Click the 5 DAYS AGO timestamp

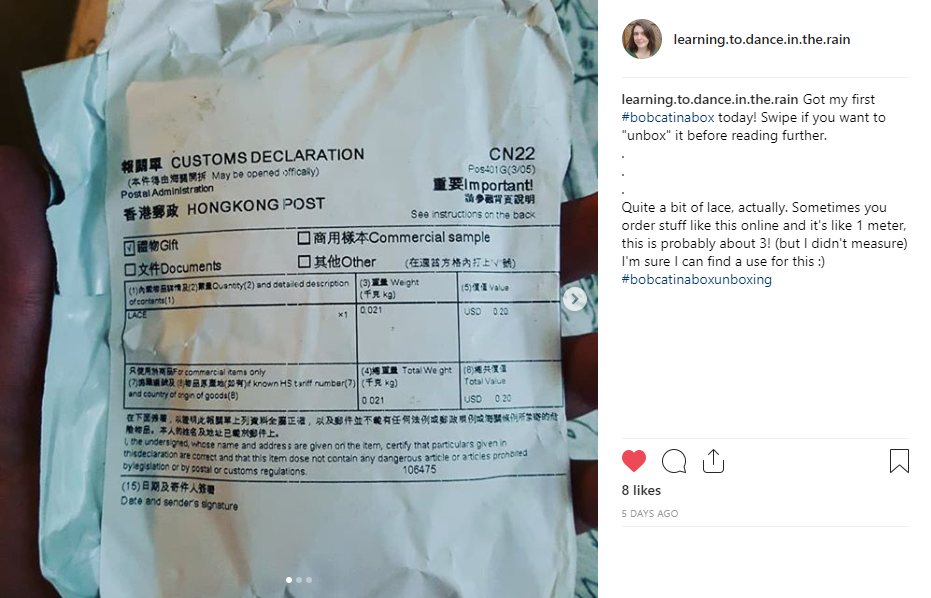650,513
